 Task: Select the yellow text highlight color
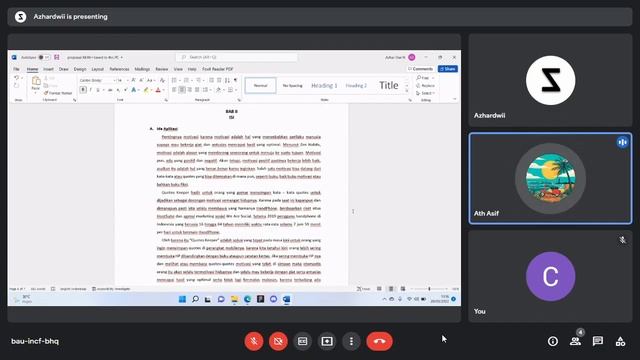point(146,90)
